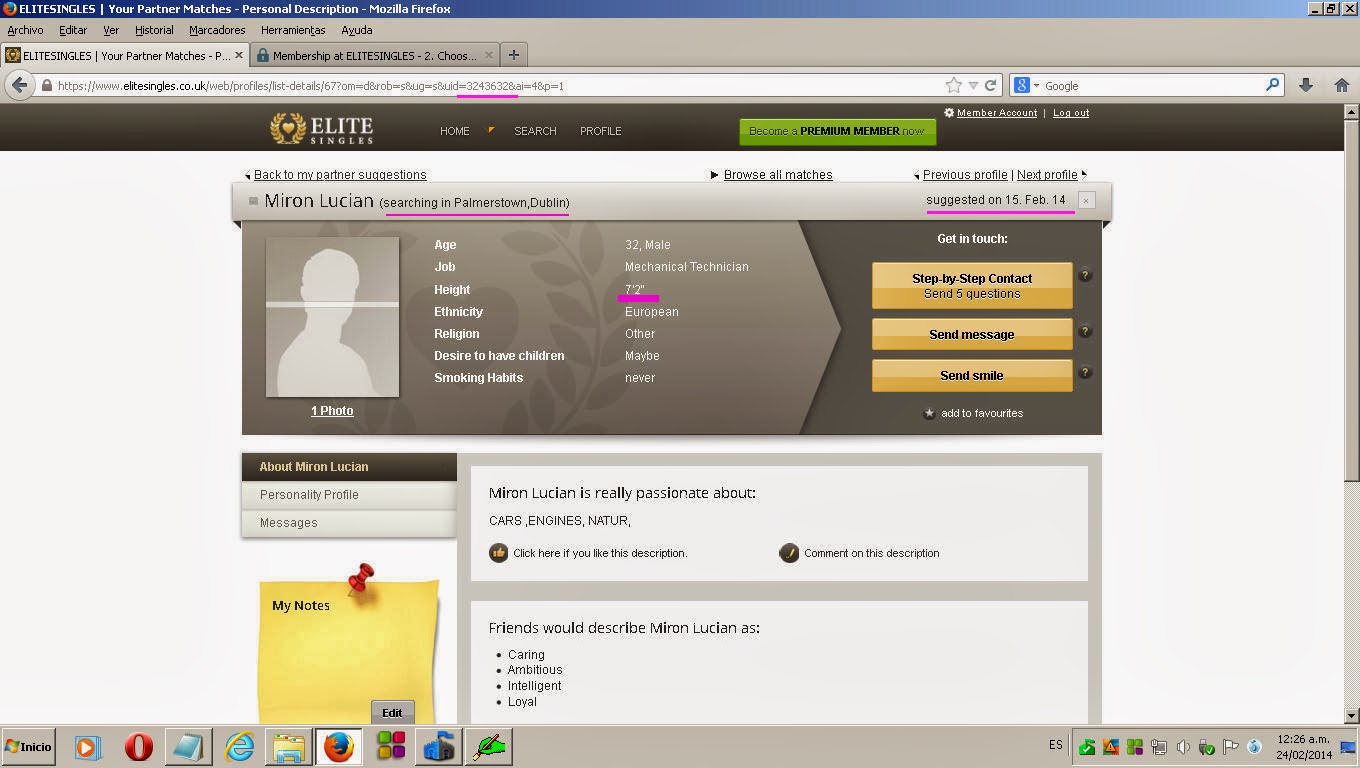The width and height of the screenshot is (1360, 768).
Task: Open the Marcadores menu
Action: [x=217, y=31]
